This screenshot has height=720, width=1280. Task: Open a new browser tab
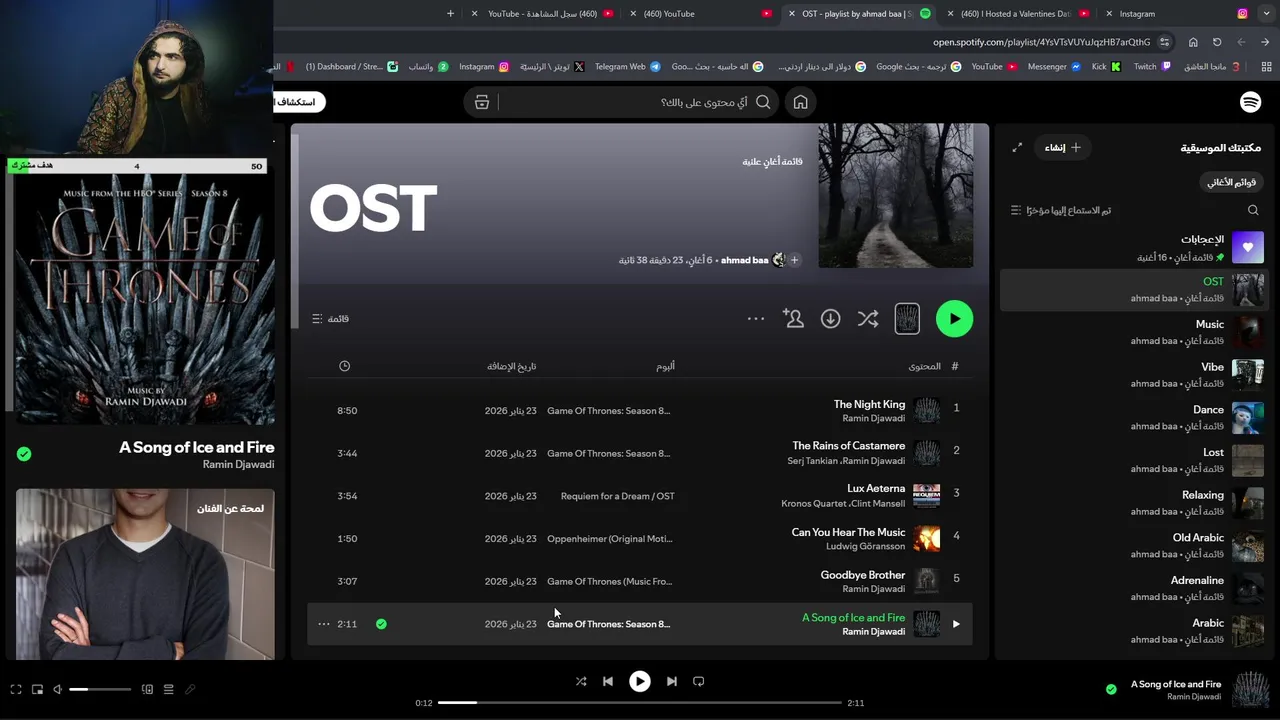pyautogui.click(x=450, y=14)
